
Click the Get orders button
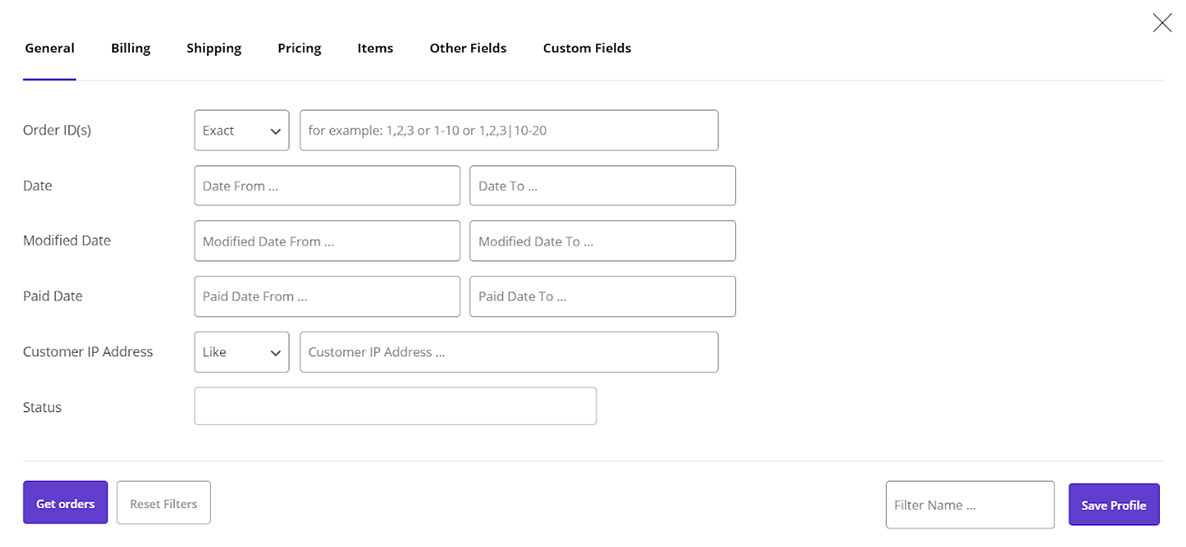[65, 503]
